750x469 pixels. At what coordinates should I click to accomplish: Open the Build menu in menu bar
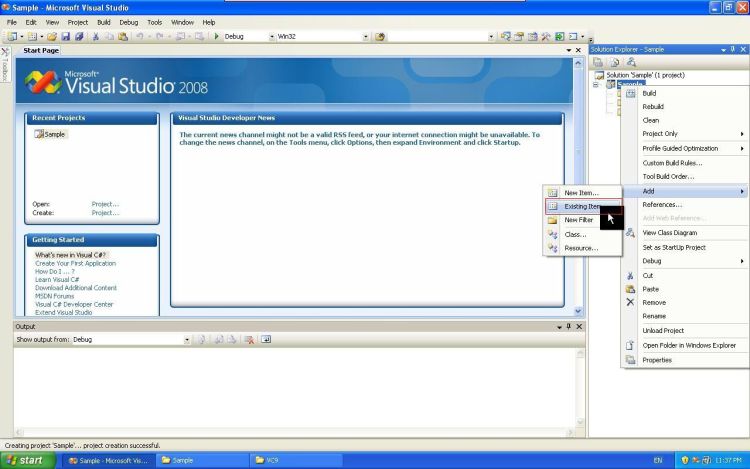(104, 22)
